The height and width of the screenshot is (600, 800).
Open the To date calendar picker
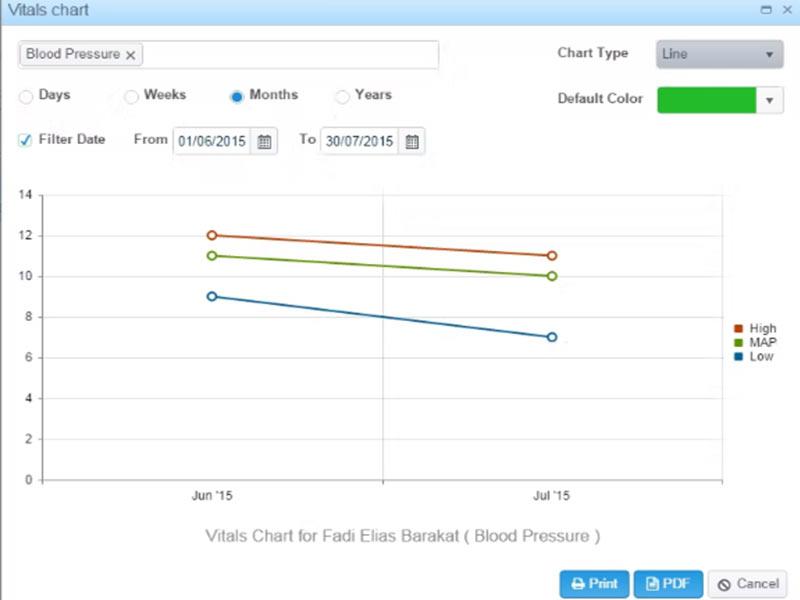[x=412, y=141]
